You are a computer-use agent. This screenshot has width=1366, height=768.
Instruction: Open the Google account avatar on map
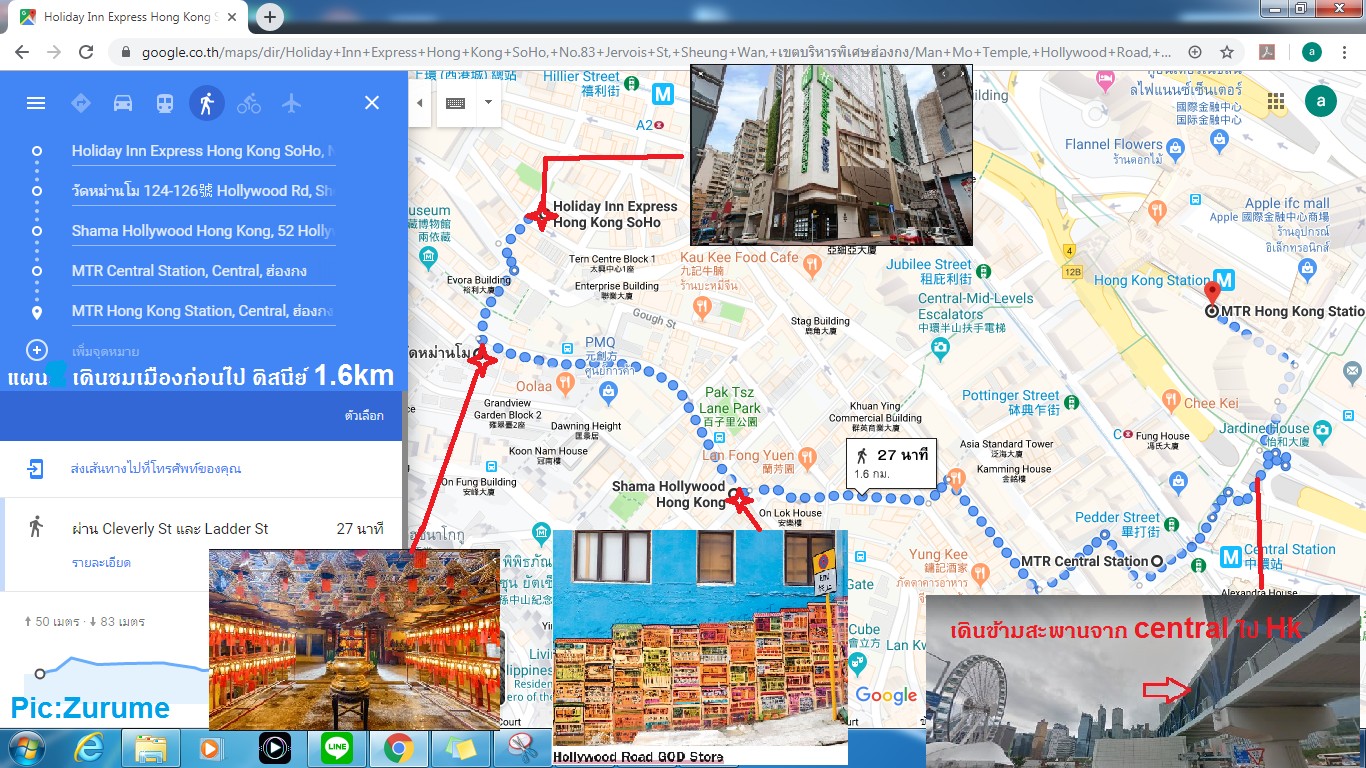click(1321, 101)
